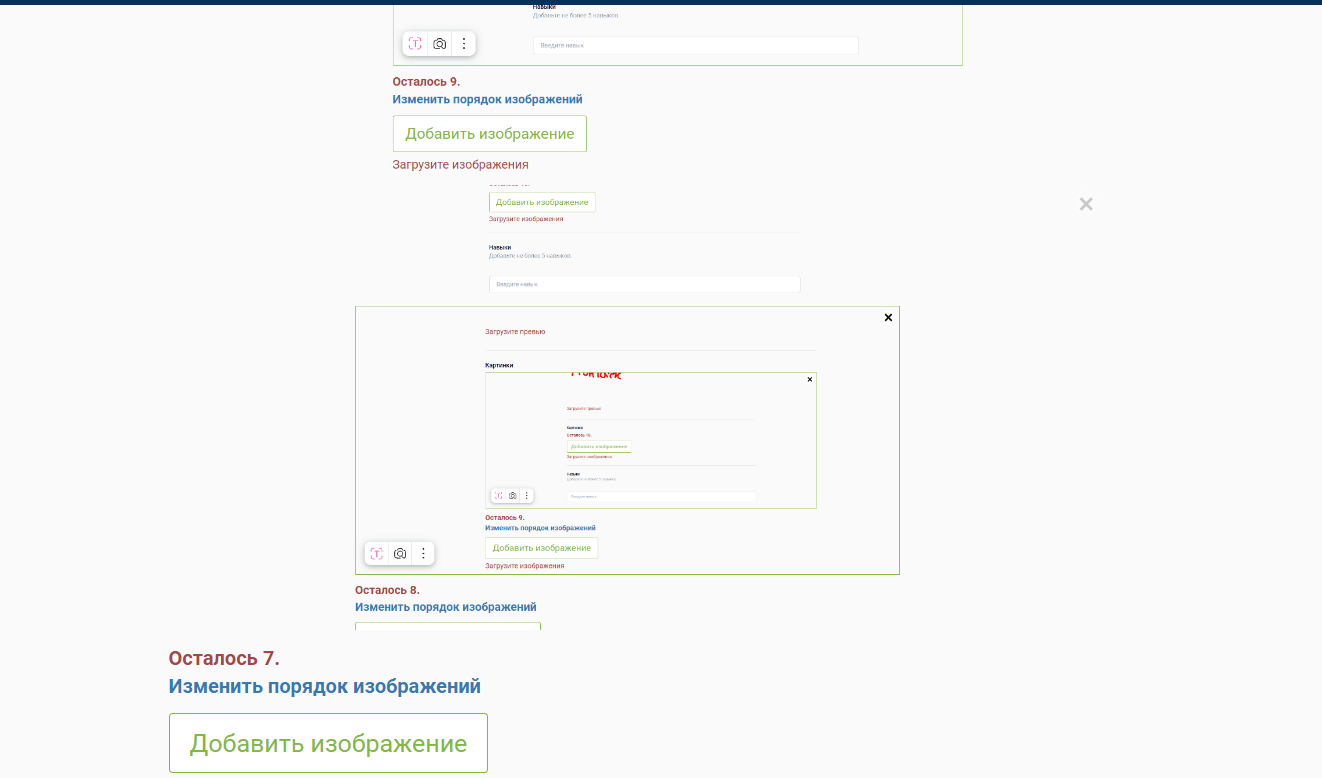Select the text-capture icon in the bottom-left toolbar
Viewport: 1322px width, 778px height.
point(377,553)
